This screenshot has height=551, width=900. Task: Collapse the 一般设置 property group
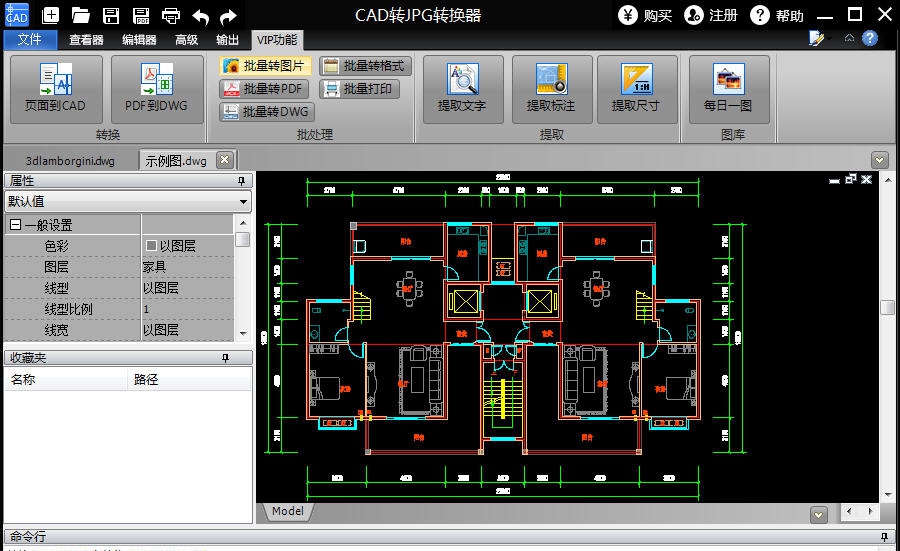[x=15, y=225]
